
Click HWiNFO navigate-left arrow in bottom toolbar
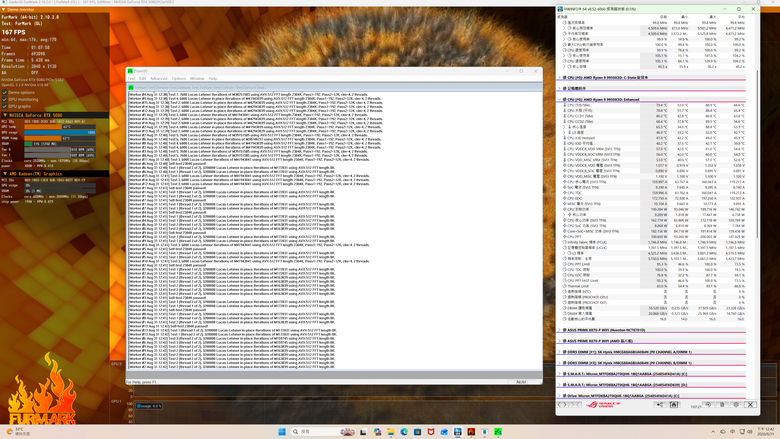[x=562, y=405]
